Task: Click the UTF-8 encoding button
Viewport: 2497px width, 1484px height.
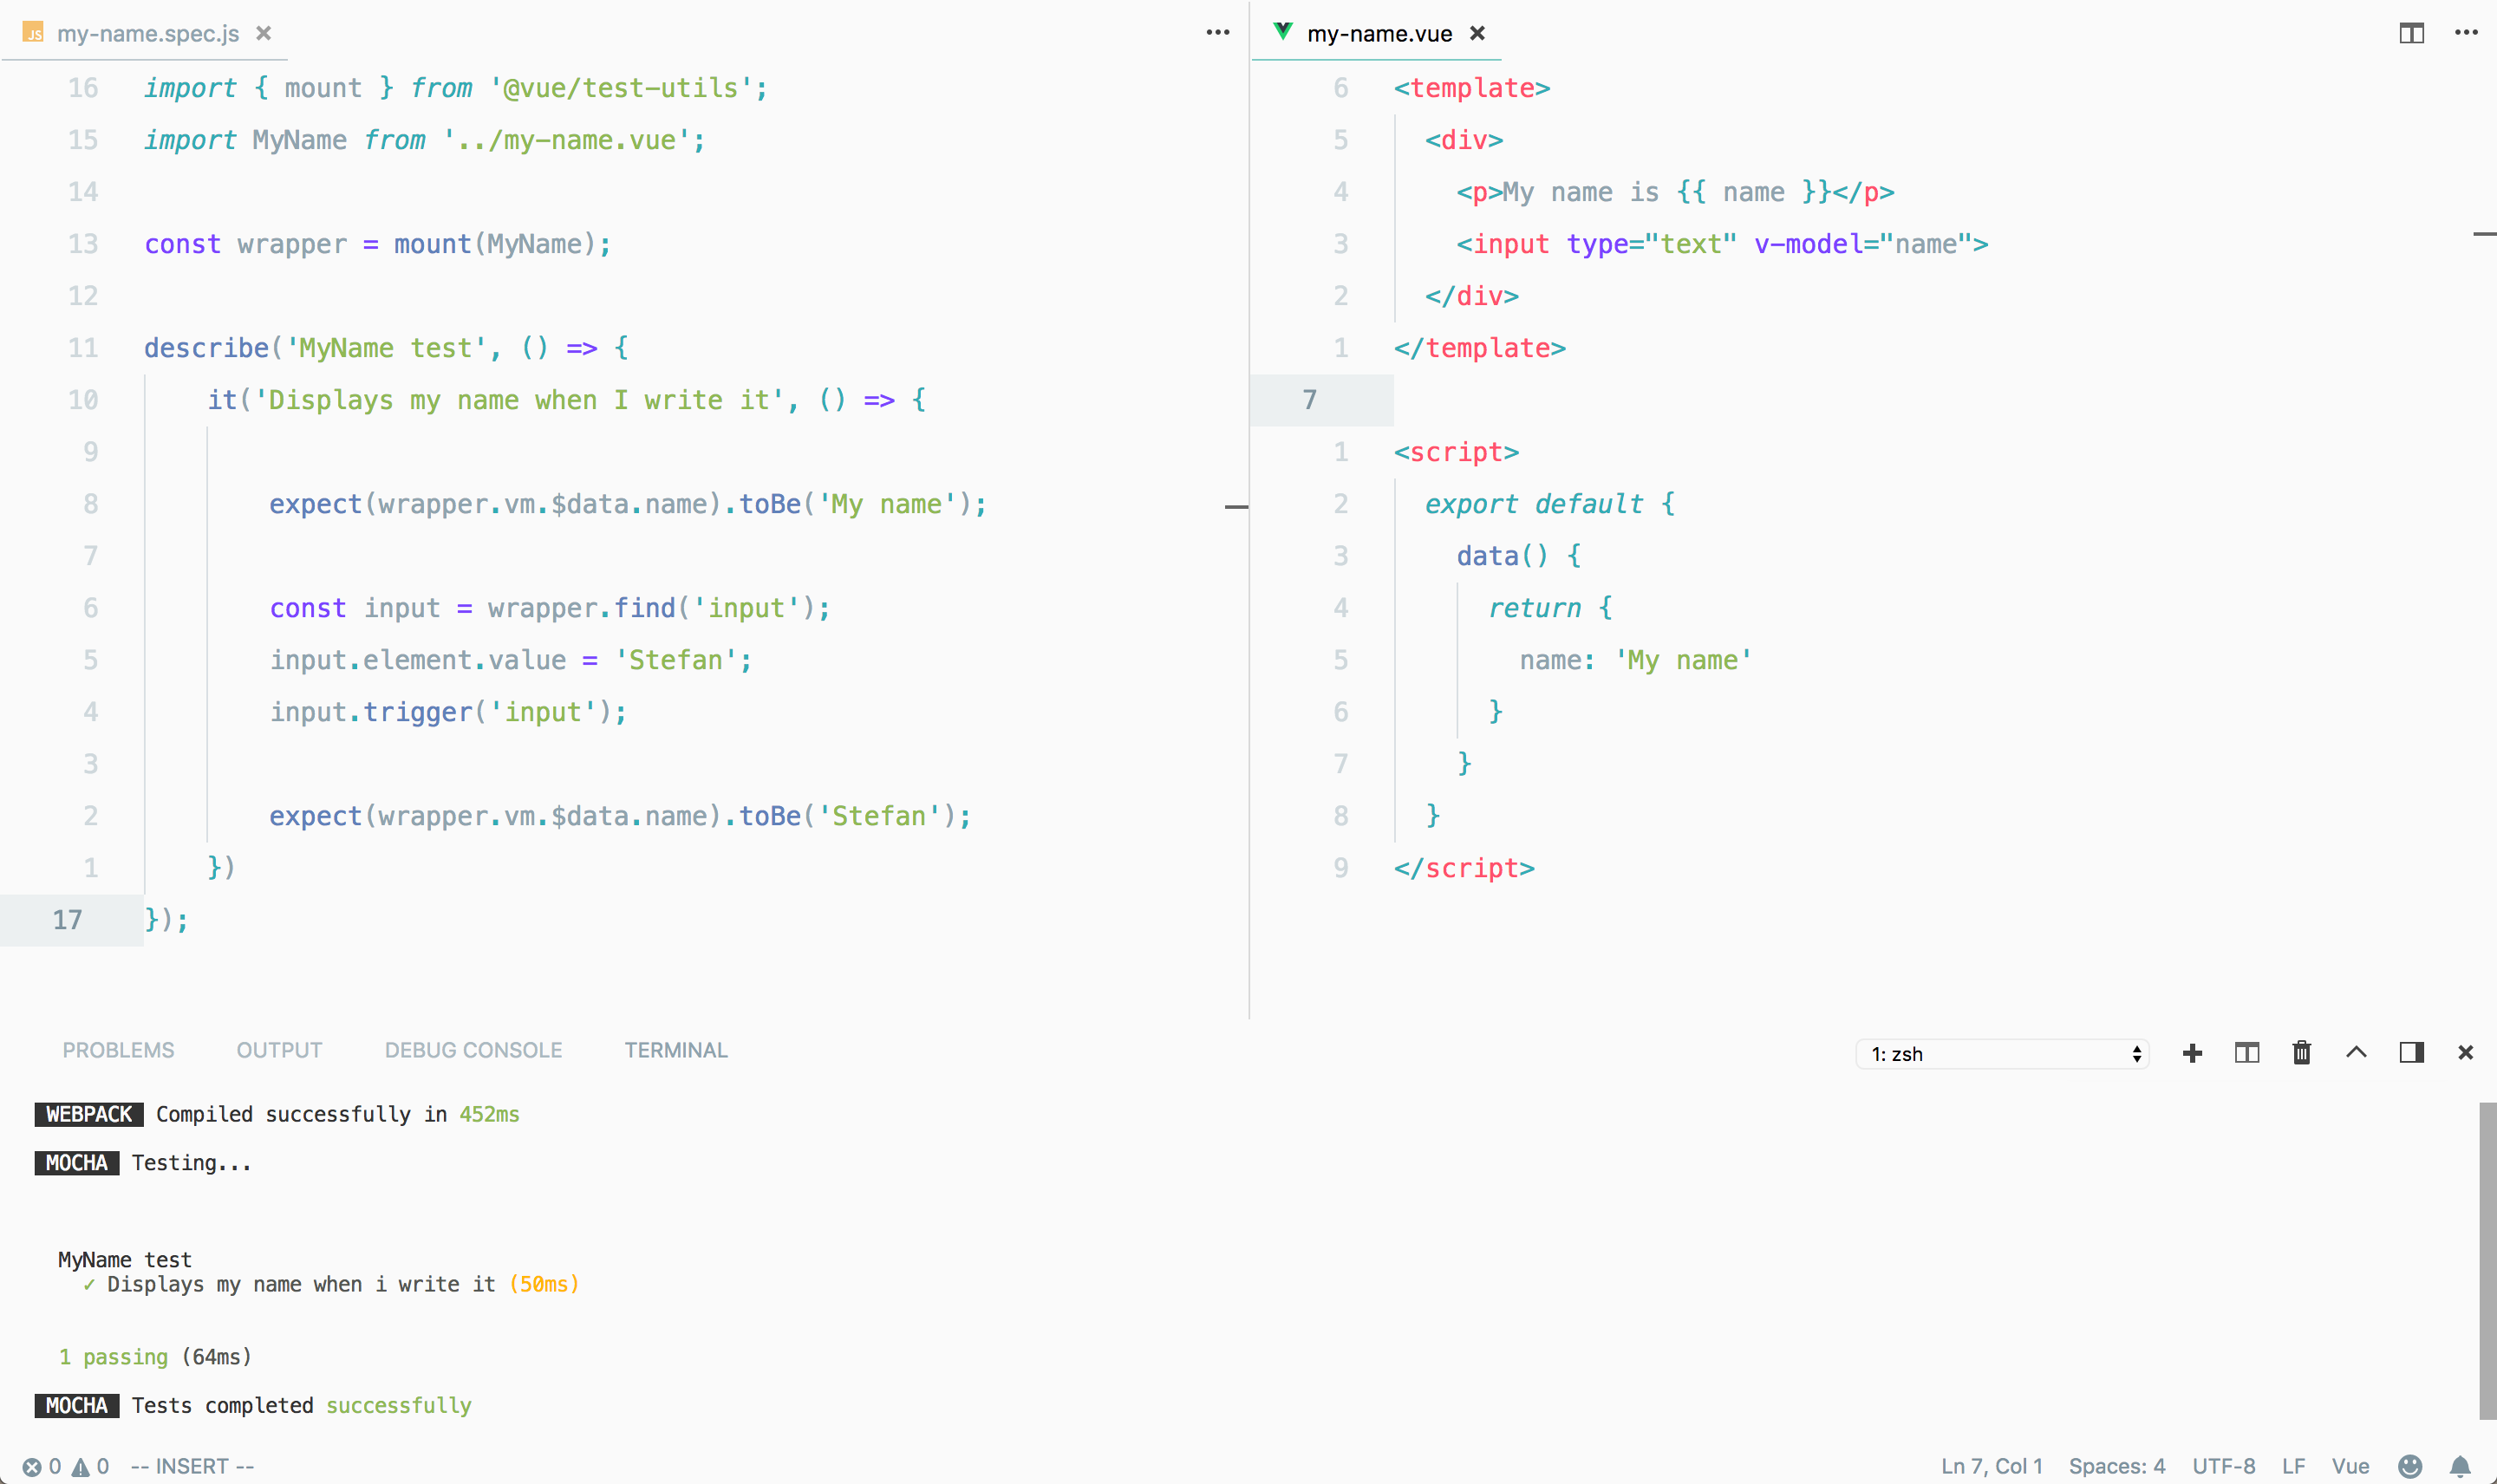Action: click(2223, 1466)
